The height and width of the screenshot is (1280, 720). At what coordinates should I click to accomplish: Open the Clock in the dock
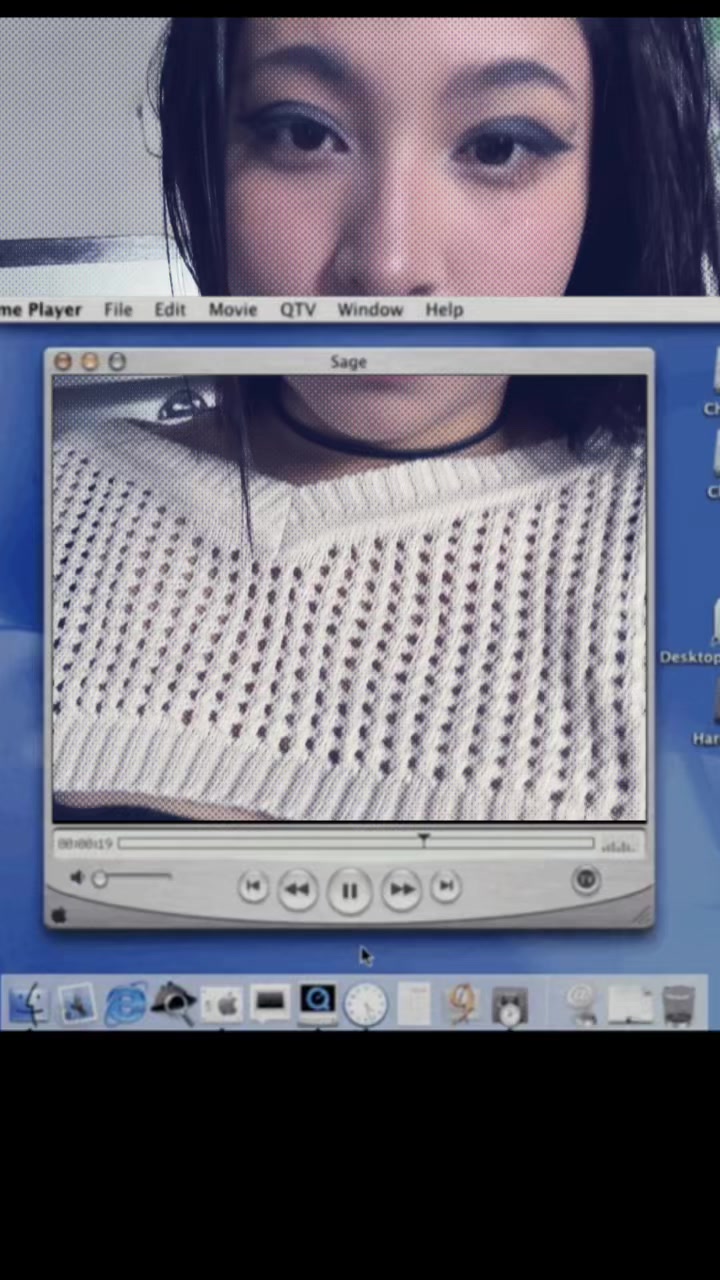(x=366, y=1004)
